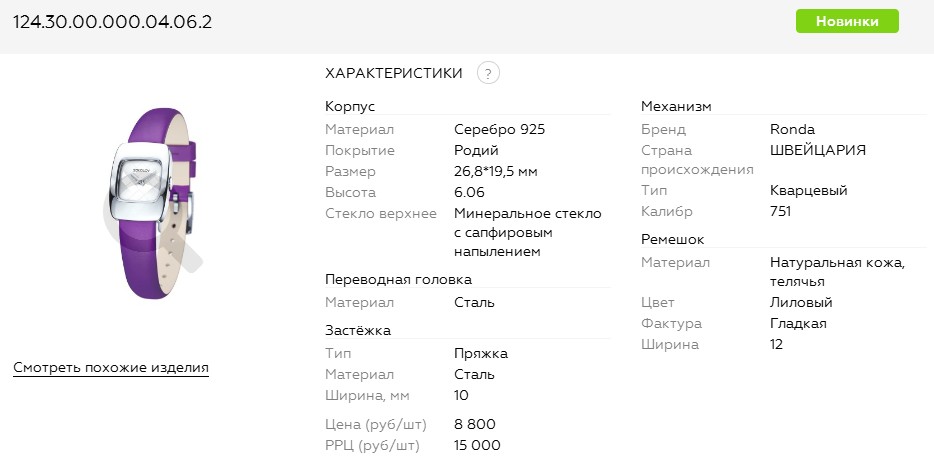Click the question mark help icon beside ХАРАКТЕРИСТИКИ
This screenshot has height=476, width=934.
pyautogui.click(x=488, y=73)
